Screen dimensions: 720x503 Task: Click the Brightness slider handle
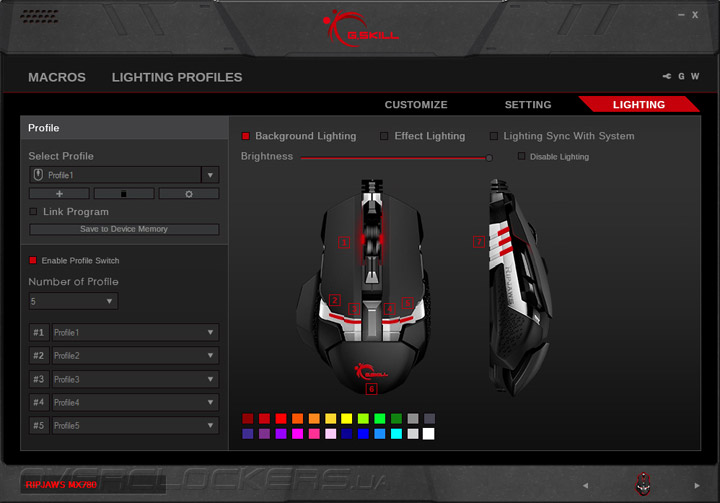[x=489, y=158]
